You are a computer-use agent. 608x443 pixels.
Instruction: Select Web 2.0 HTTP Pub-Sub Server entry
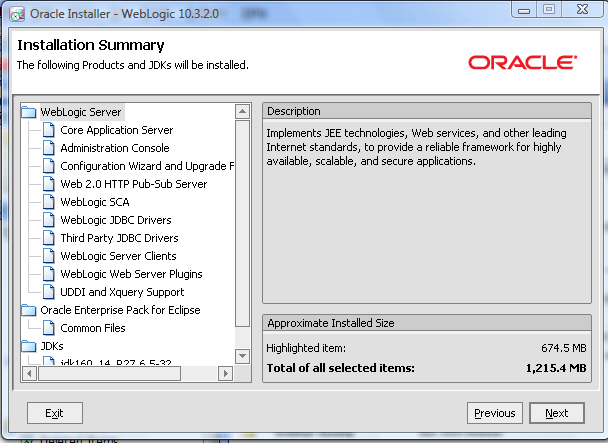[x=134, y=184]
